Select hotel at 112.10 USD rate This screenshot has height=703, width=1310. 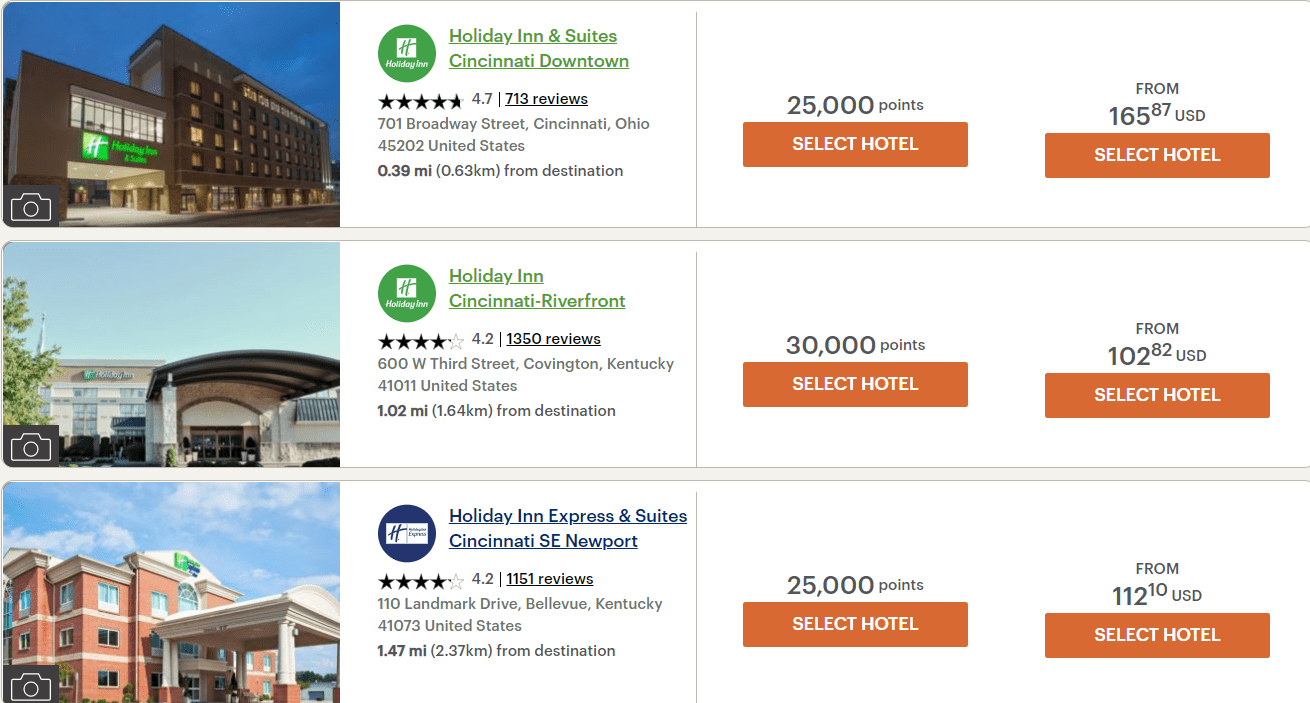(1157, 635)
